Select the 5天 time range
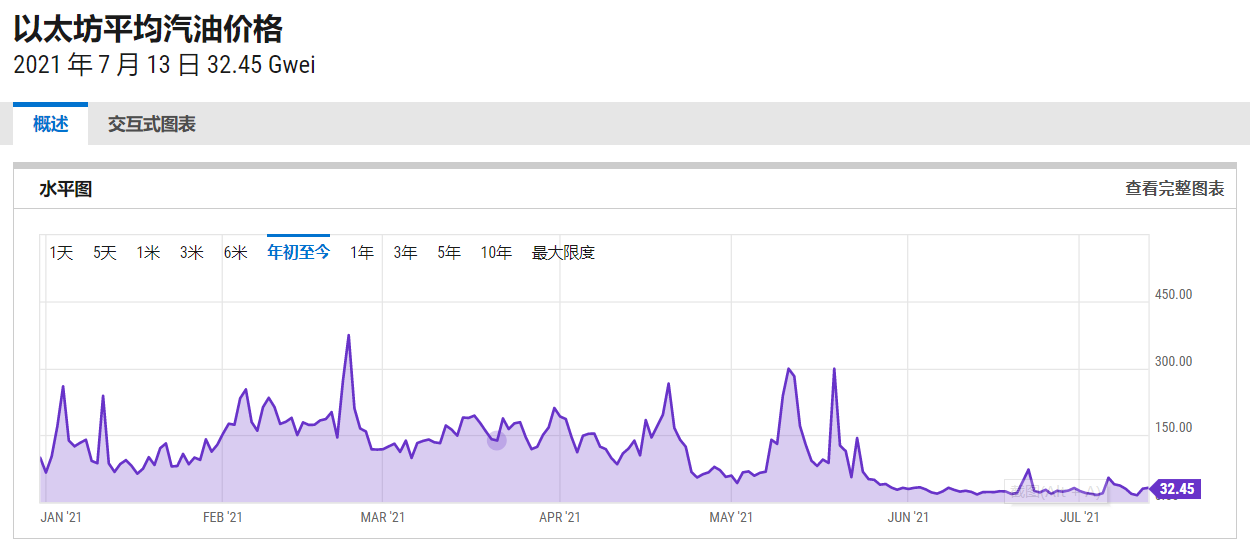Screen dimensions: 1250x556 105,253
